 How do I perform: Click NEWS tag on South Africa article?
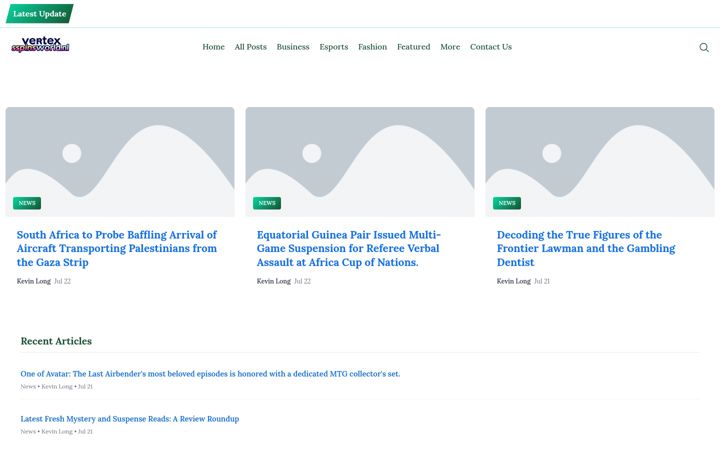27,203
